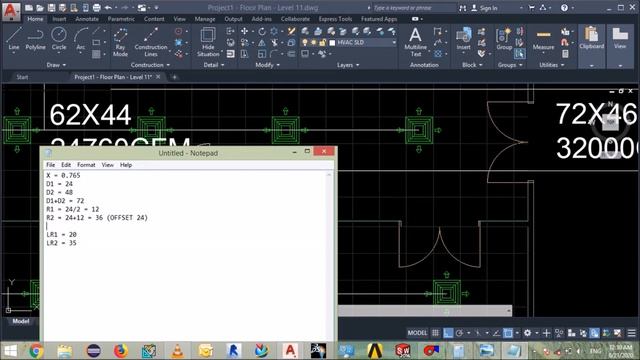
Task: Open the File menu in Notepad
Action: click(51, 165)
